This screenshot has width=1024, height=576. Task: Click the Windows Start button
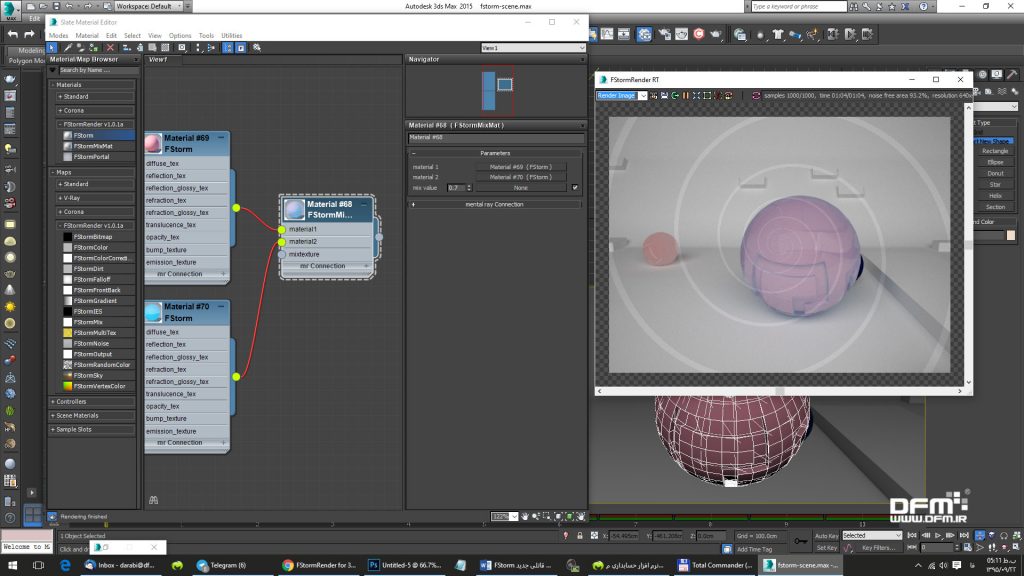coord(12,565)
